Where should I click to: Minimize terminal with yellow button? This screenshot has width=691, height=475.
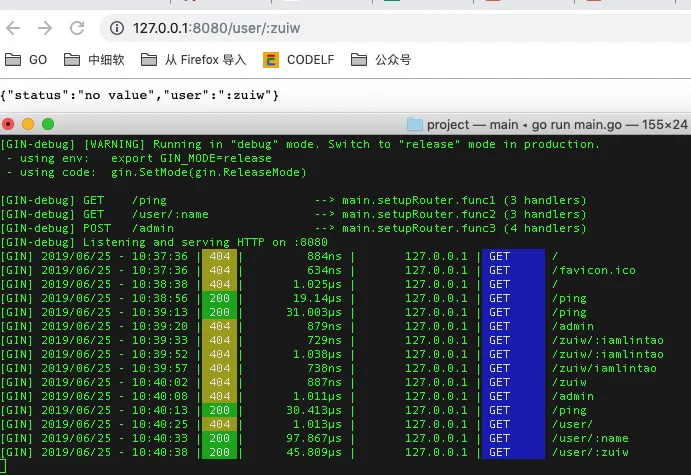point(28,124)
